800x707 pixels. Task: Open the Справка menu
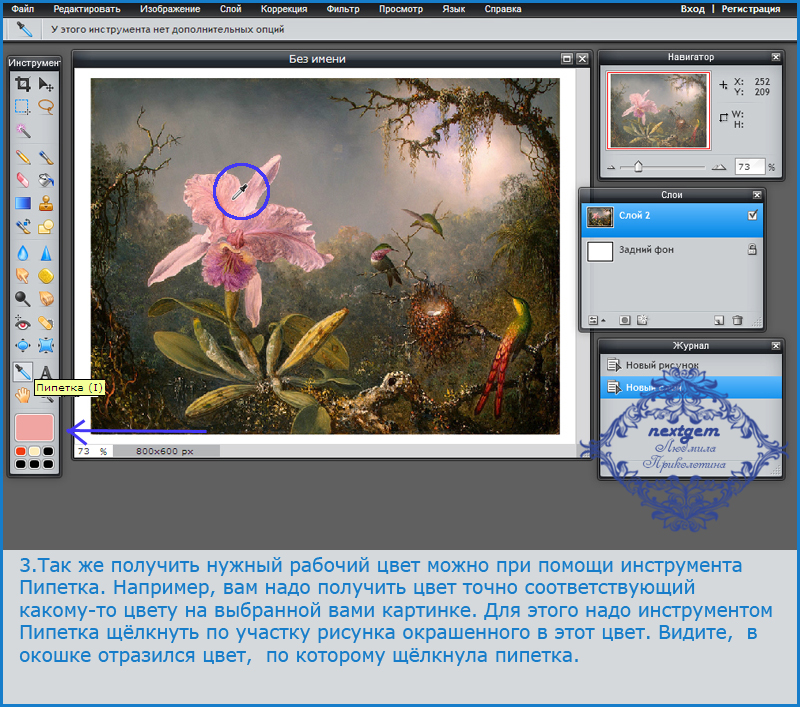pos(503,9)
